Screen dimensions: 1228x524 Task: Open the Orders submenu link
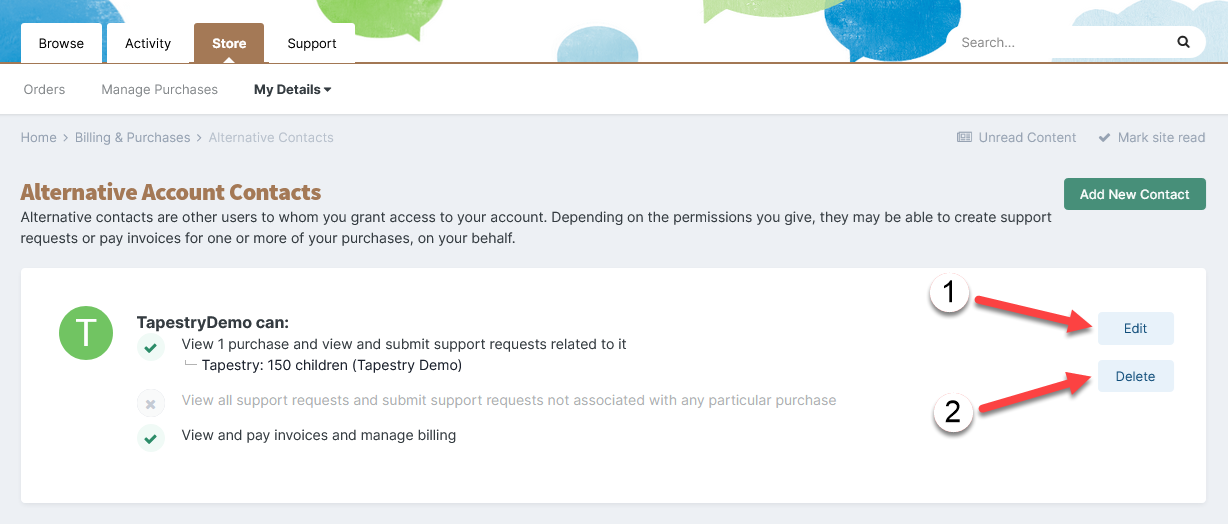tap(44, 89)
